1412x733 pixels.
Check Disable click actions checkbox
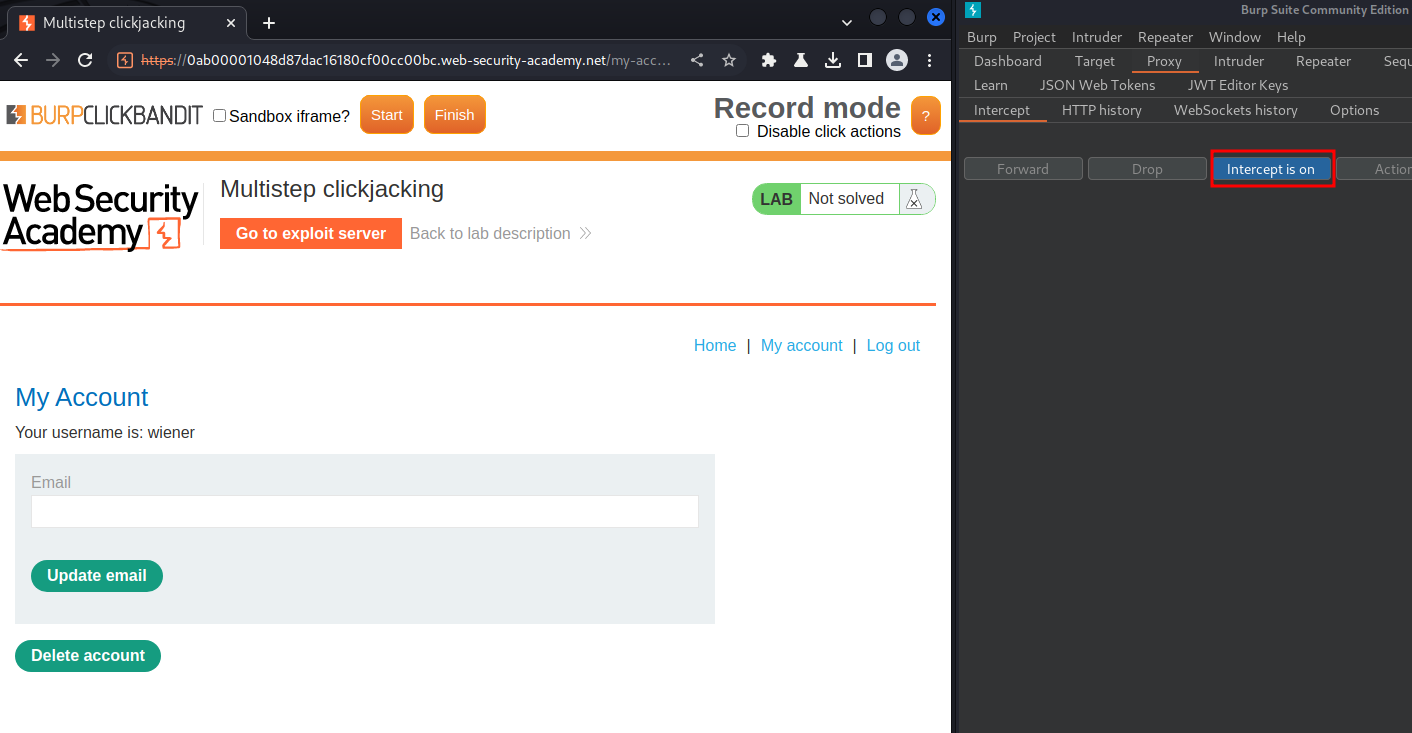(x=742, y=131)
